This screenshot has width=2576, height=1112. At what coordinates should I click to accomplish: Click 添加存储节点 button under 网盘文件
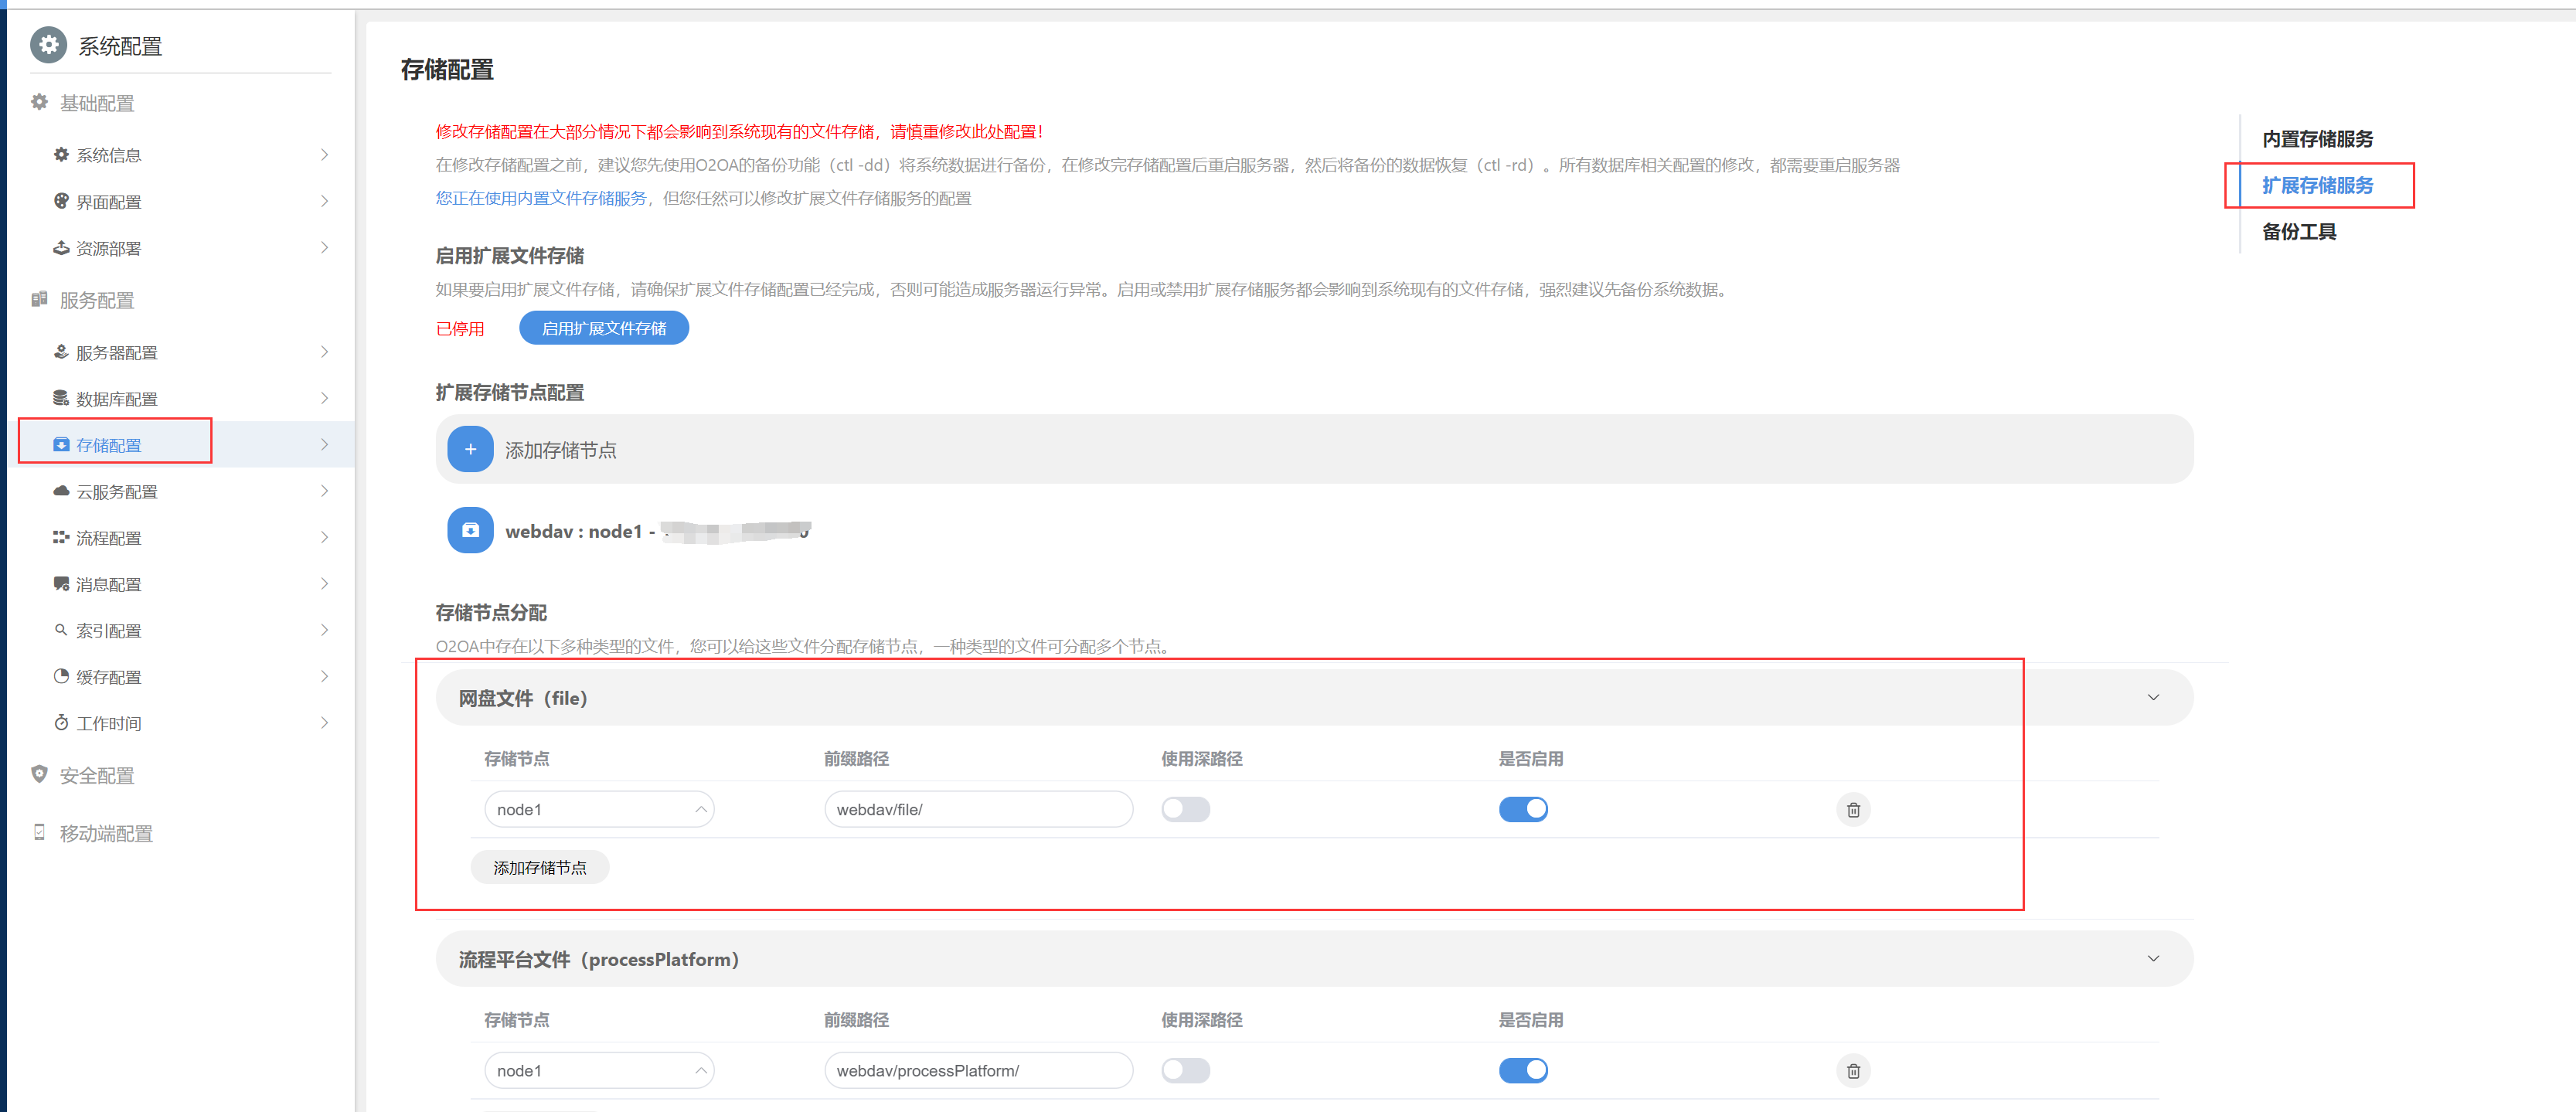[x=539, y=867]
